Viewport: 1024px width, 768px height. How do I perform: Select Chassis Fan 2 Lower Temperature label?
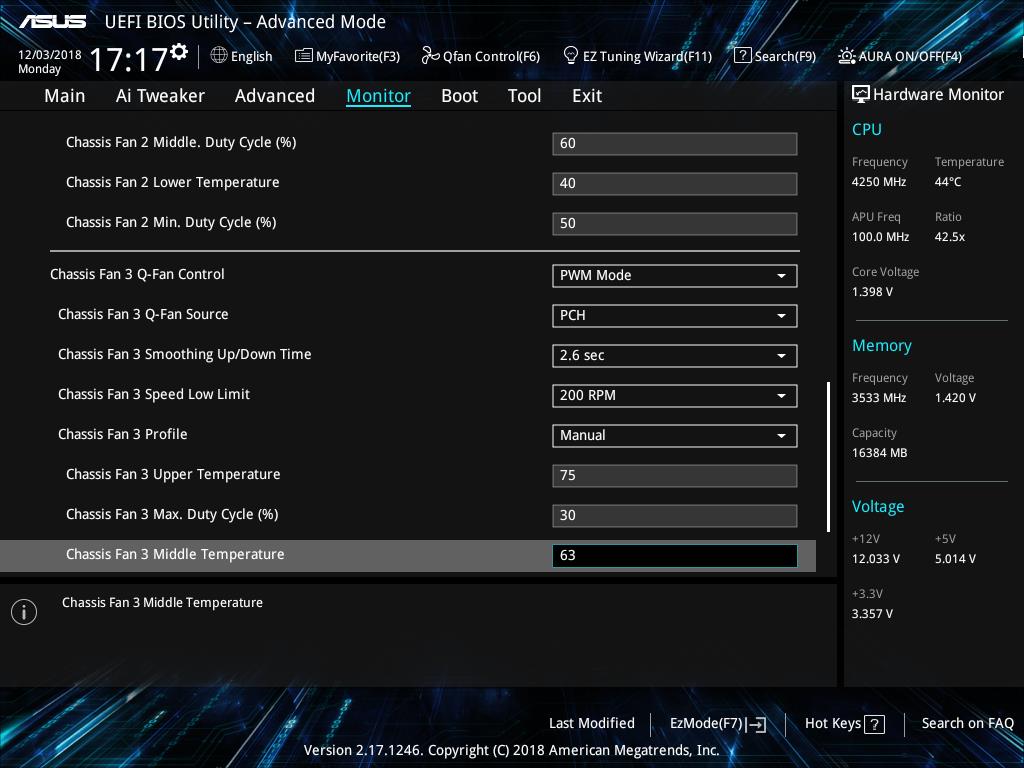[172, 182]
